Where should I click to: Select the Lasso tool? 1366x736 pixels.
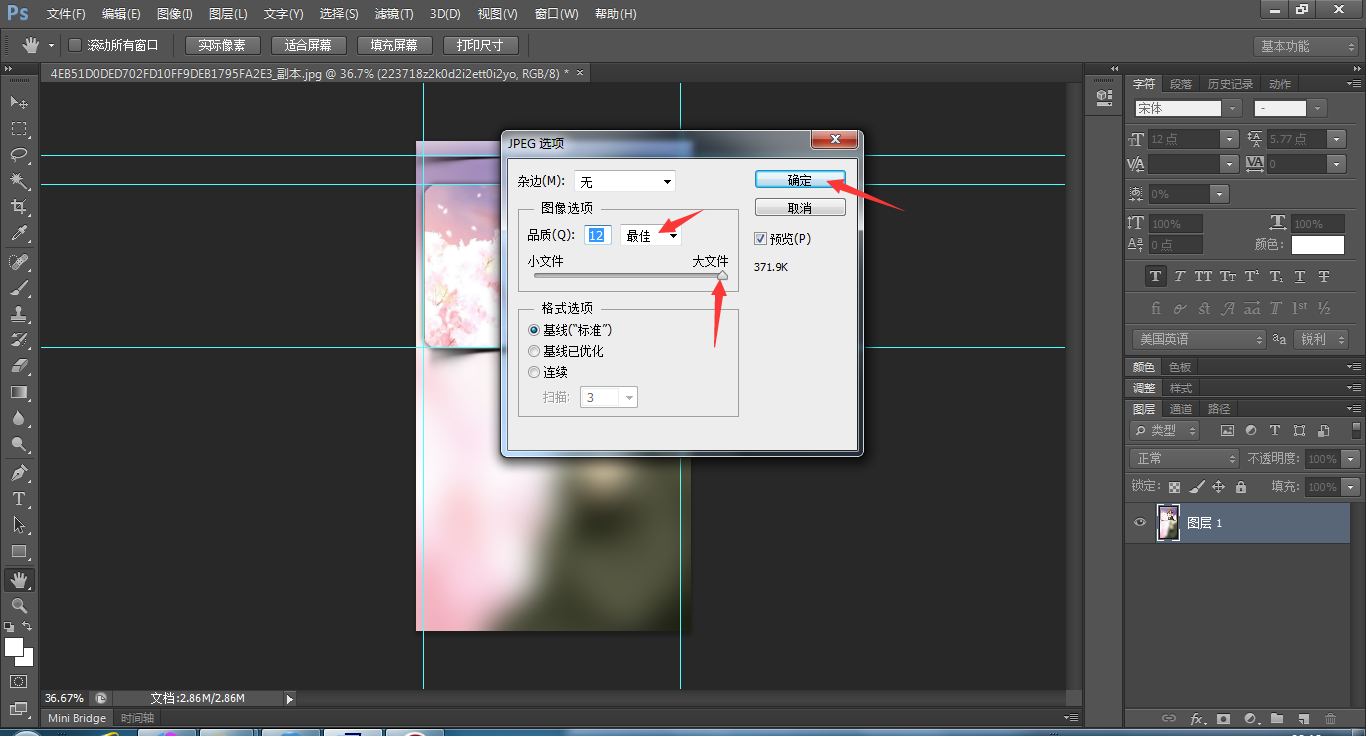19,155
